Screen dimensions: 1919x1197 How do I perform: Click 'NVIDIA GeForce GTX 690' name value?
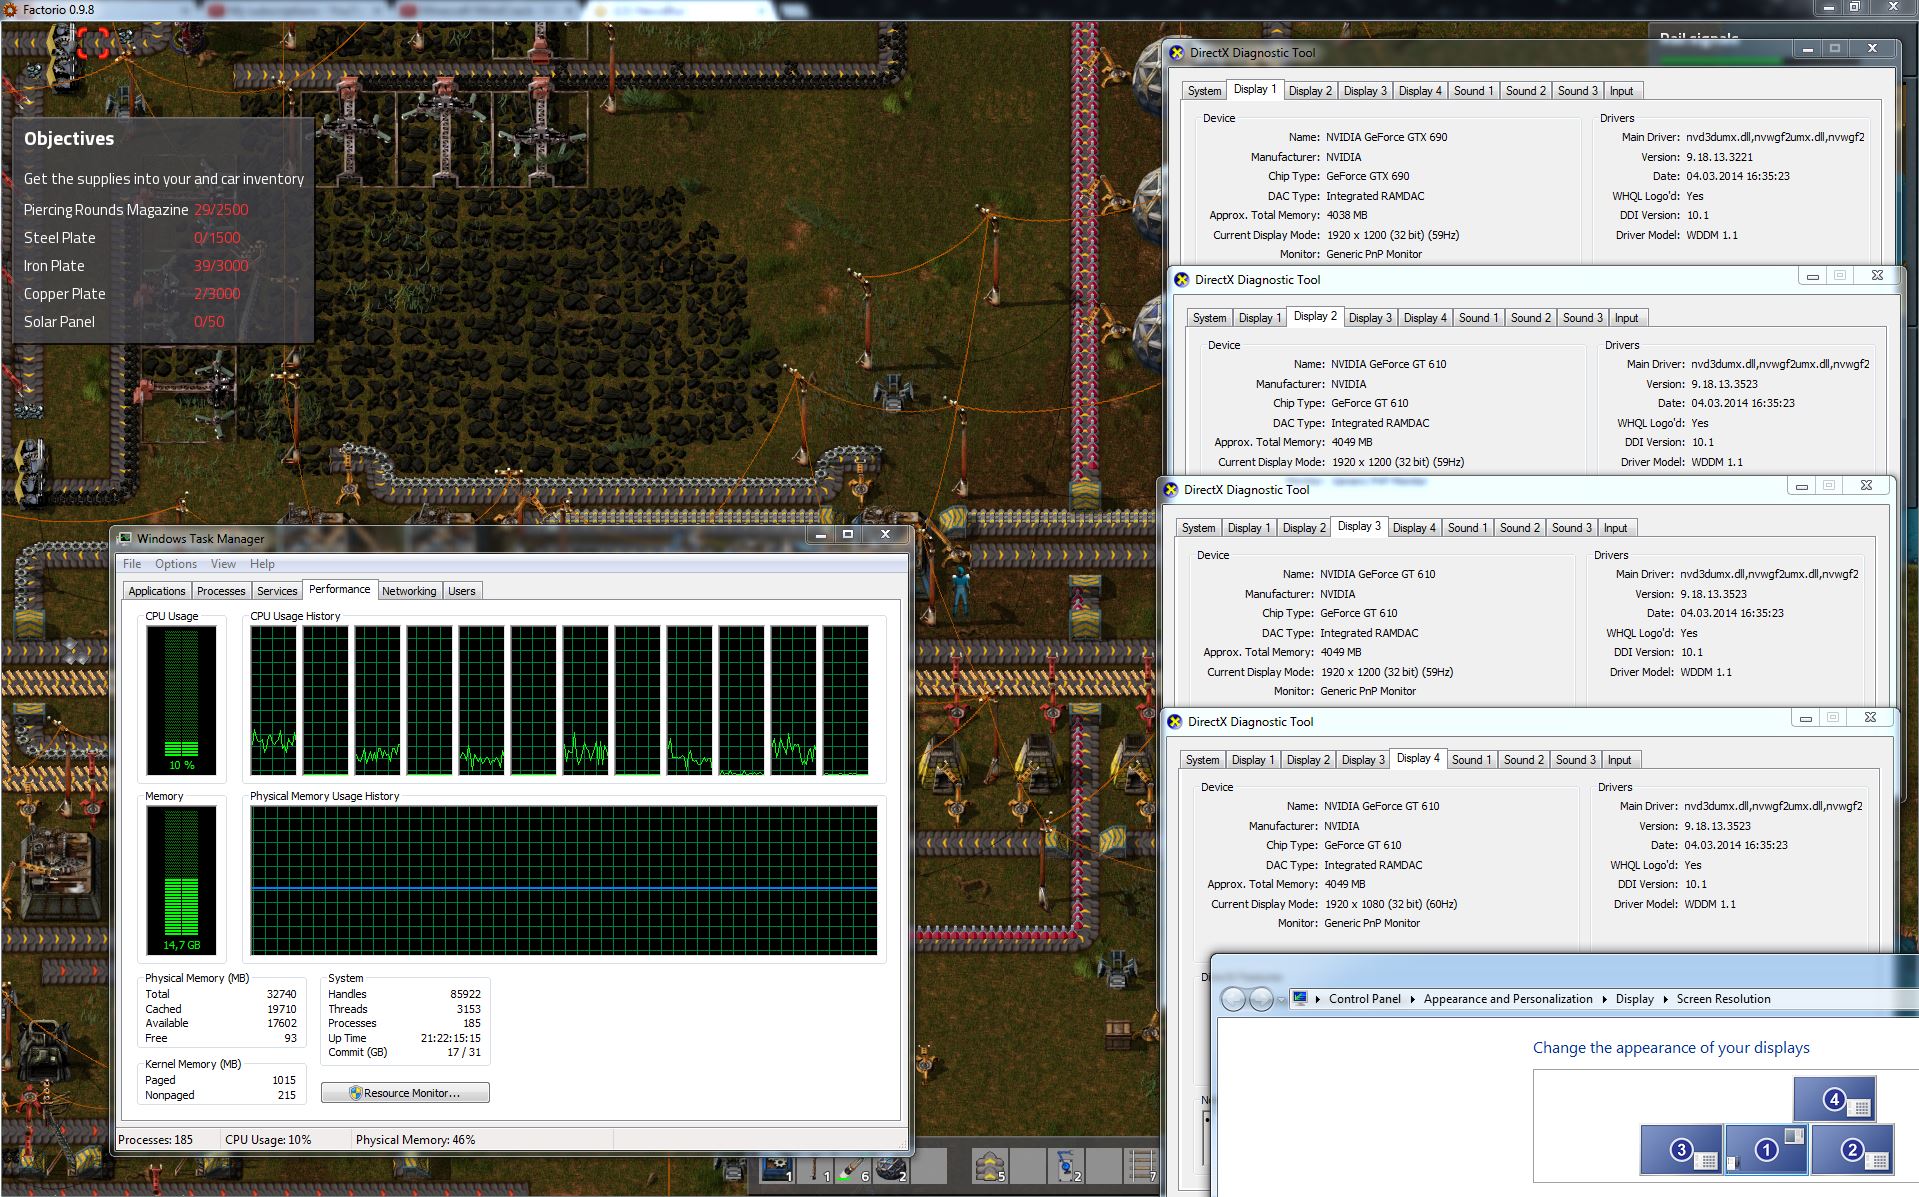[1386, 137]
